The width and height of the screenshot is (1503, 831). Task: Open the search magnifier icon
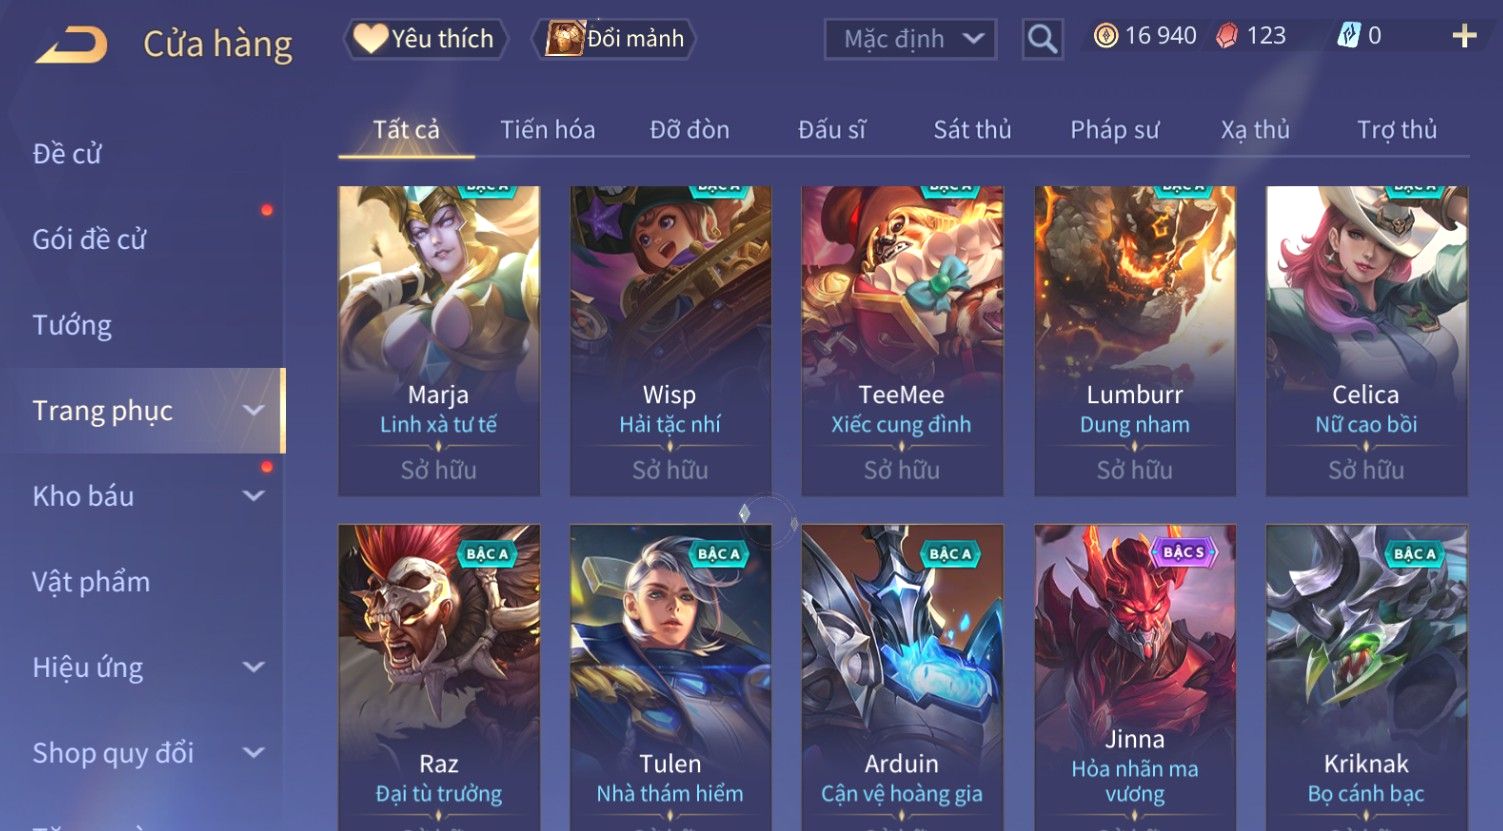pyautogui.click(x=1042, y=40)
